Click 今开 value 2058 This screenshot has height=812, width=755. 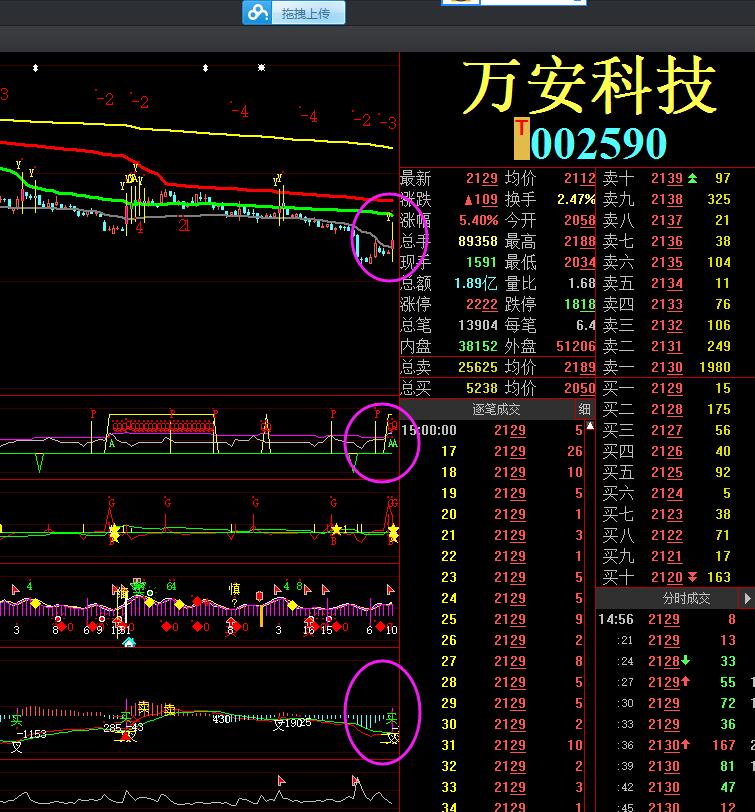click(x=579, y=221)
